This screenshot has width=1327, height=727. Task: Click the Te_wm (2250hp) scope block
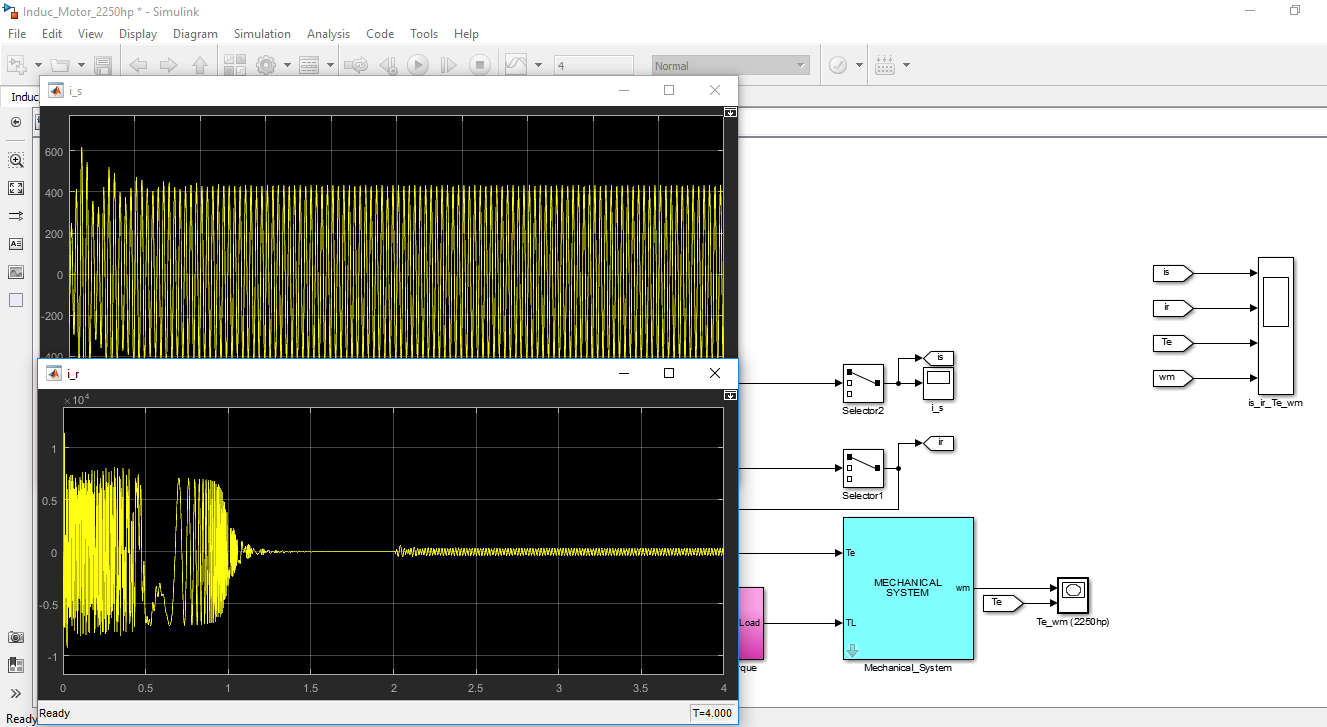(1073, 595)
